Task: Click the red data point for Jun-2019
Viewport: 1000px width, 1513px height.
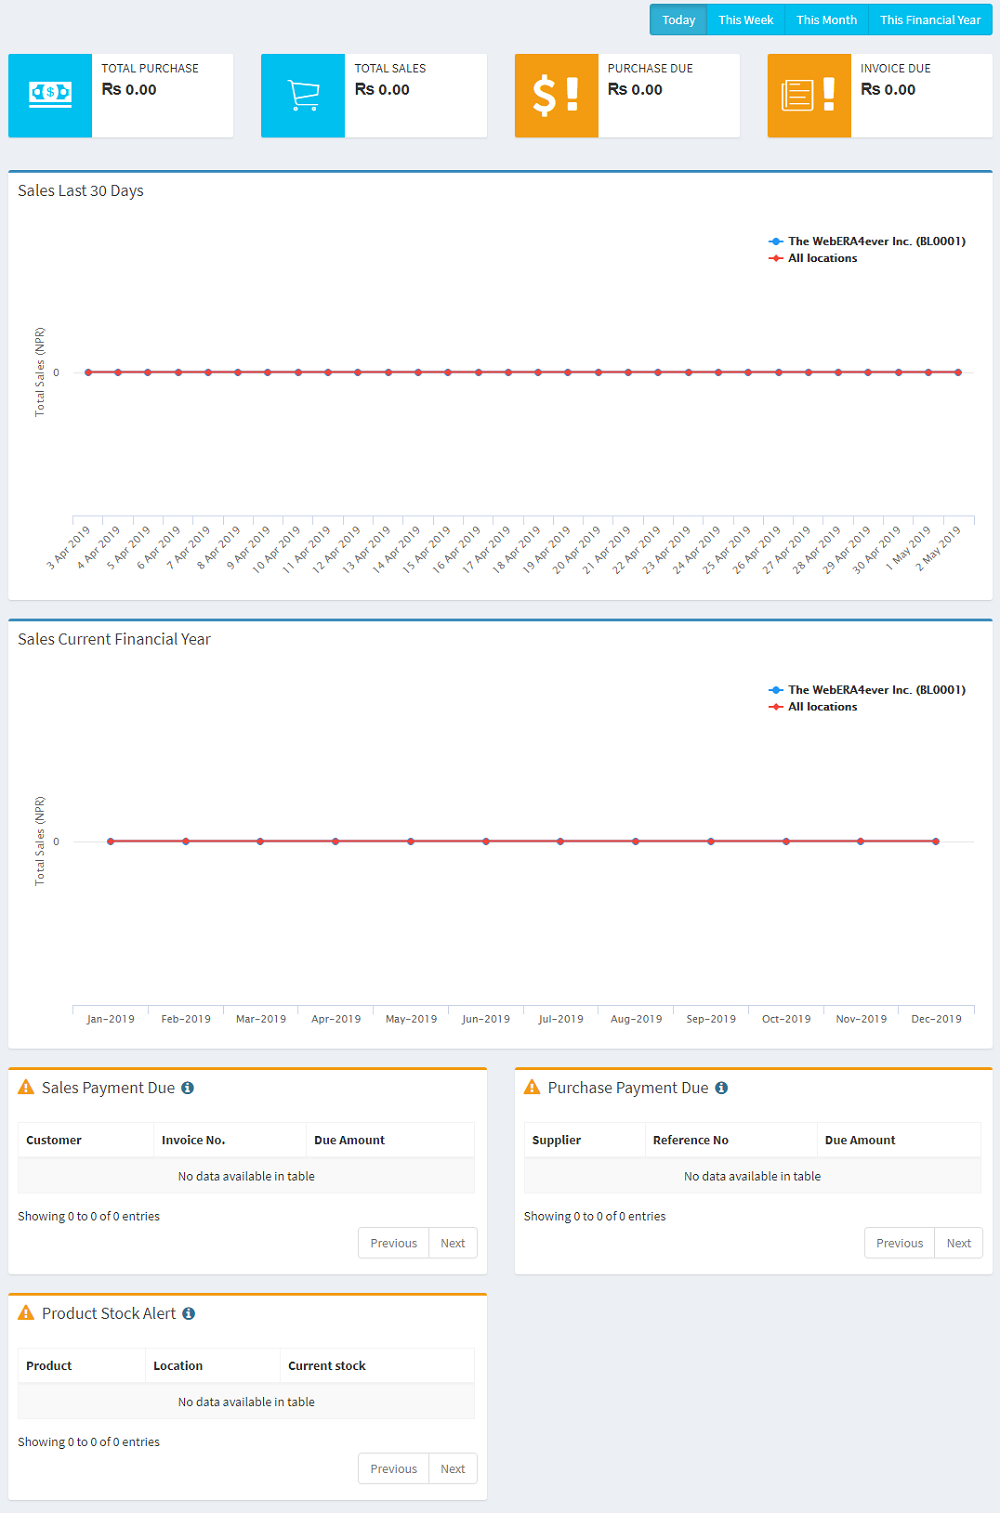Action: (486, 841)
